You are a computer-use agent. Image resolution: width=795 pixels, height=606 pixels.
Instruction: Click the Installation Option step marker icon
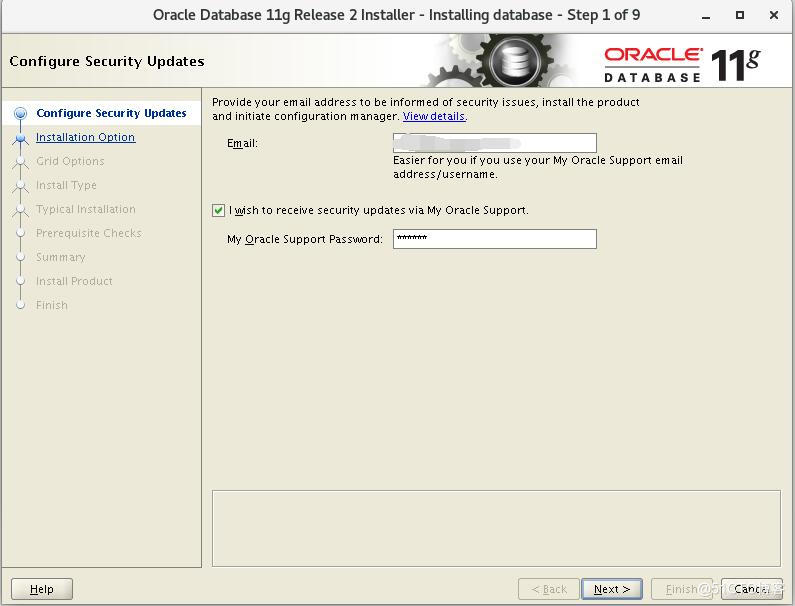pyautogui.click(x=20, y=138)
